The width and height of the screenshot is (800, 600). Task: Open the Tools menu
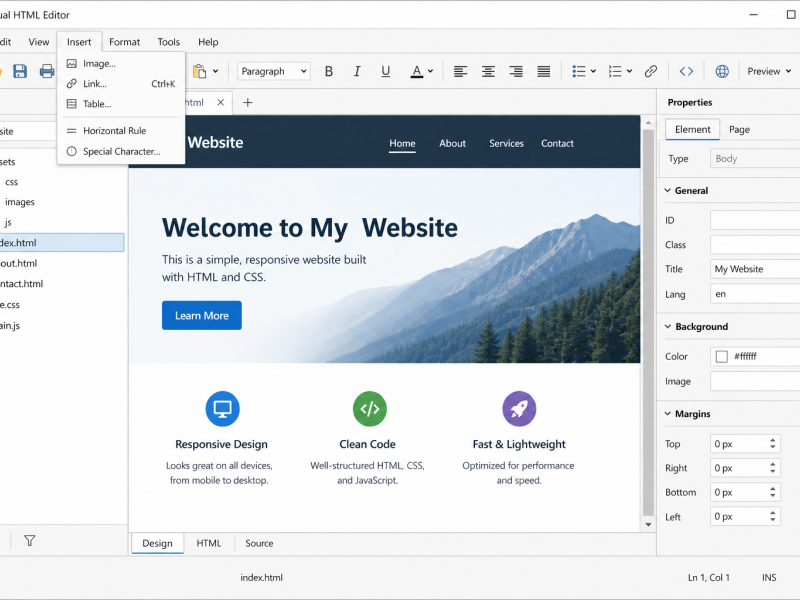point(168,42)
